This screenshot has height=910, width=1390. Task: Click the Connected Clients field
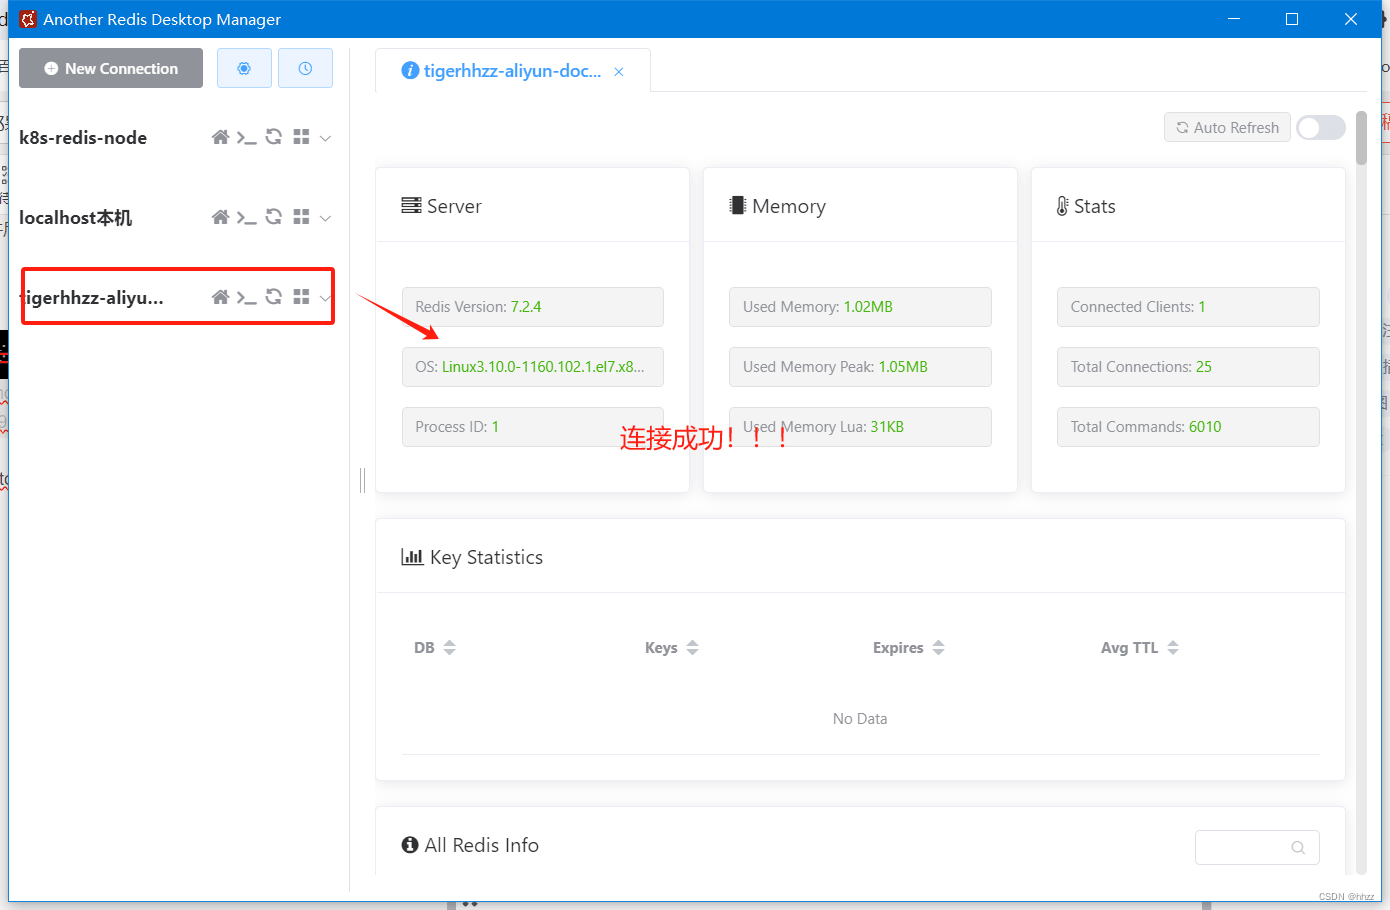(1188, 307)
